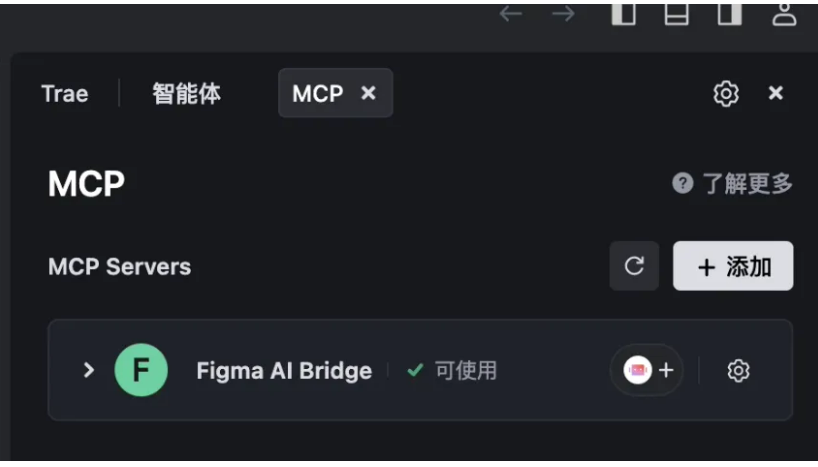Refresh the MCP Servers list

pos(634,266)
